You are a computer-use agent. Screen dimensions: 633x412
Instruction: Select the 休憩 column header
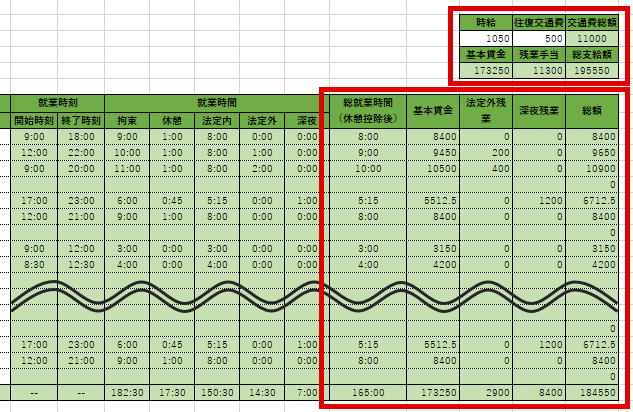[171, 120]
